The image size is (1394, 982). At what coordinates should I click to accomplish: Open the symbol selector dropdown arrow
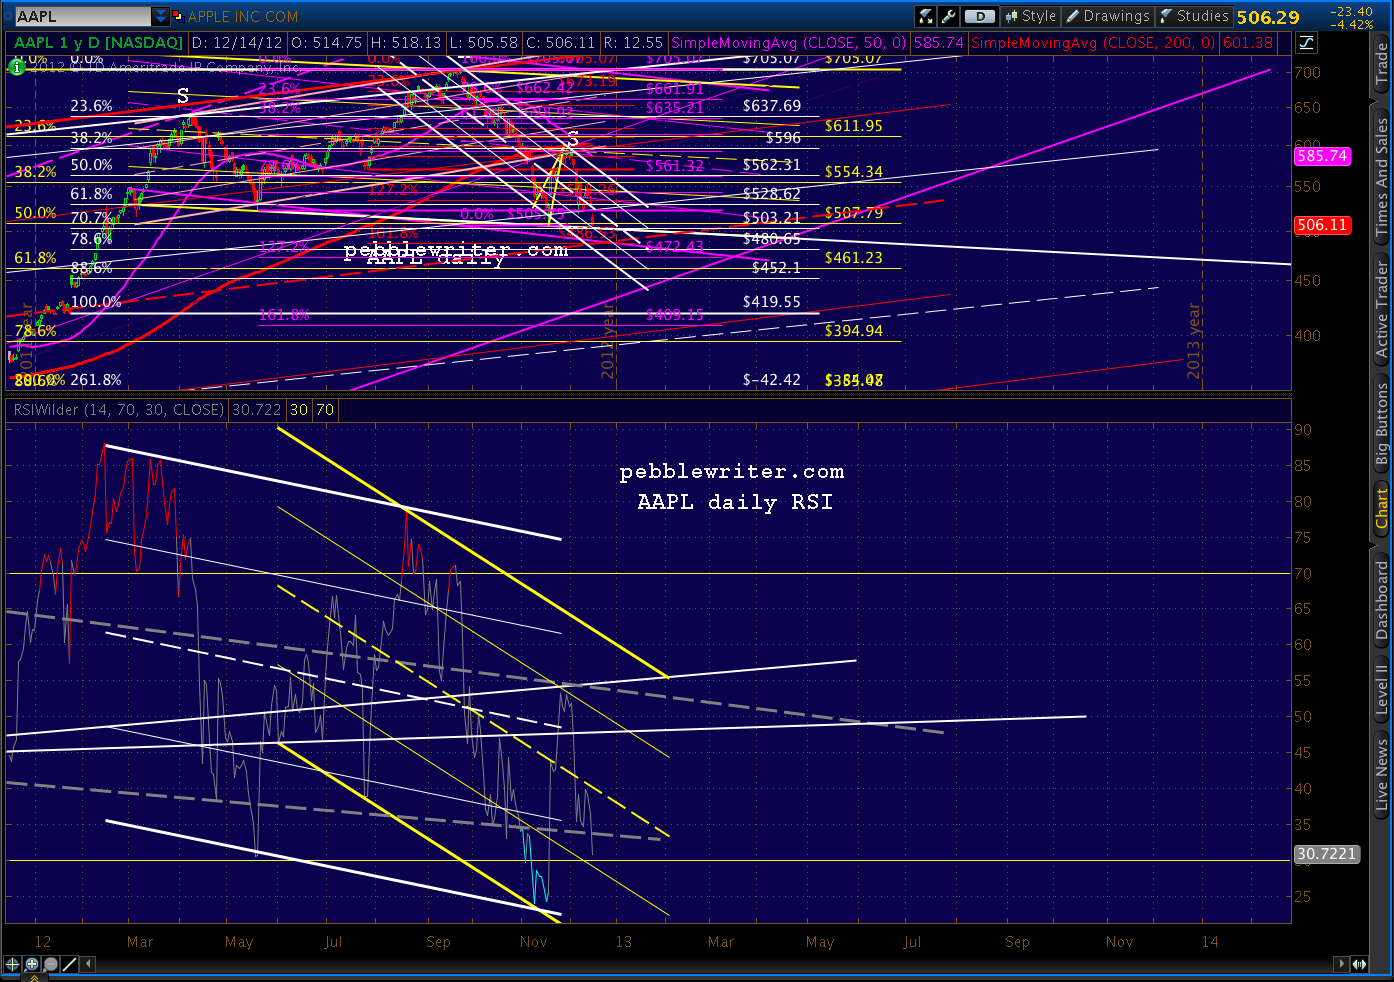click(x=161, y=16)
